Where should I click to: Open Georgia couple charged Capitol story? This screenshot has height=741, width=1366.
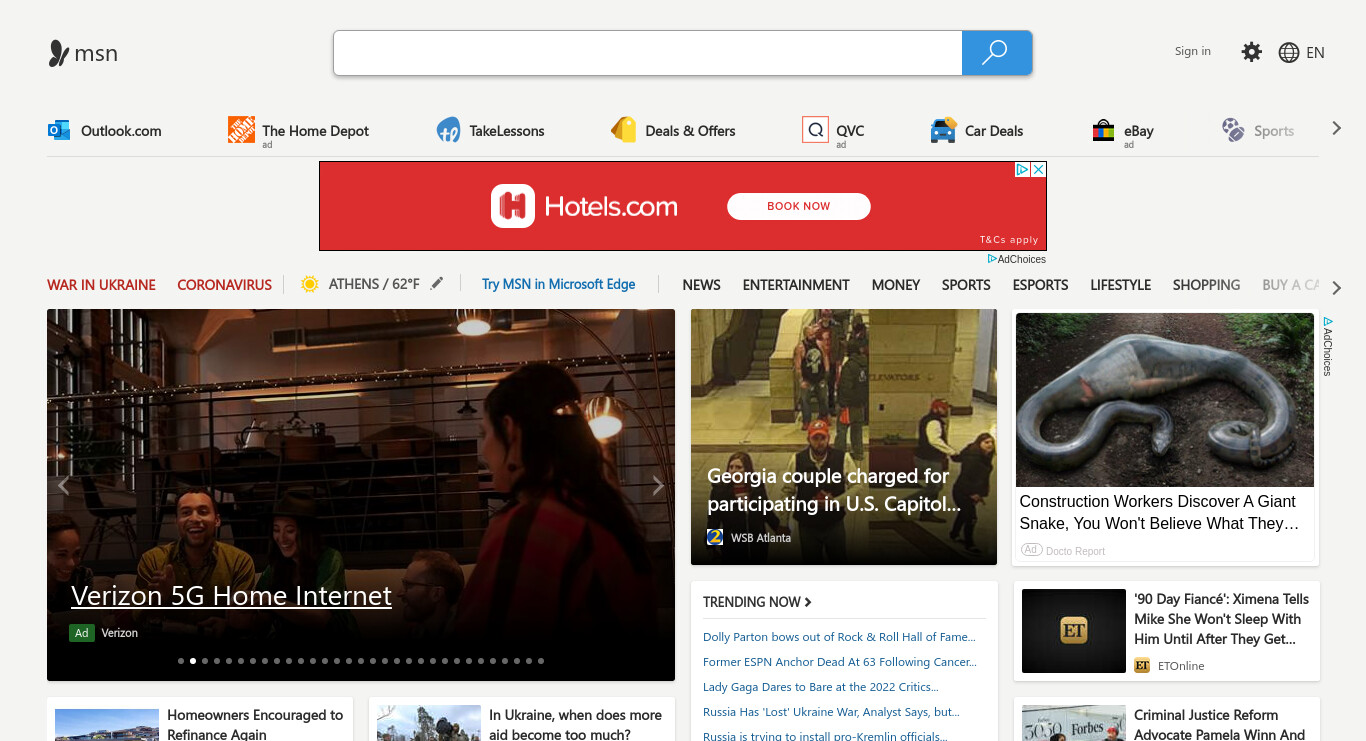click(x=834, y=490)
